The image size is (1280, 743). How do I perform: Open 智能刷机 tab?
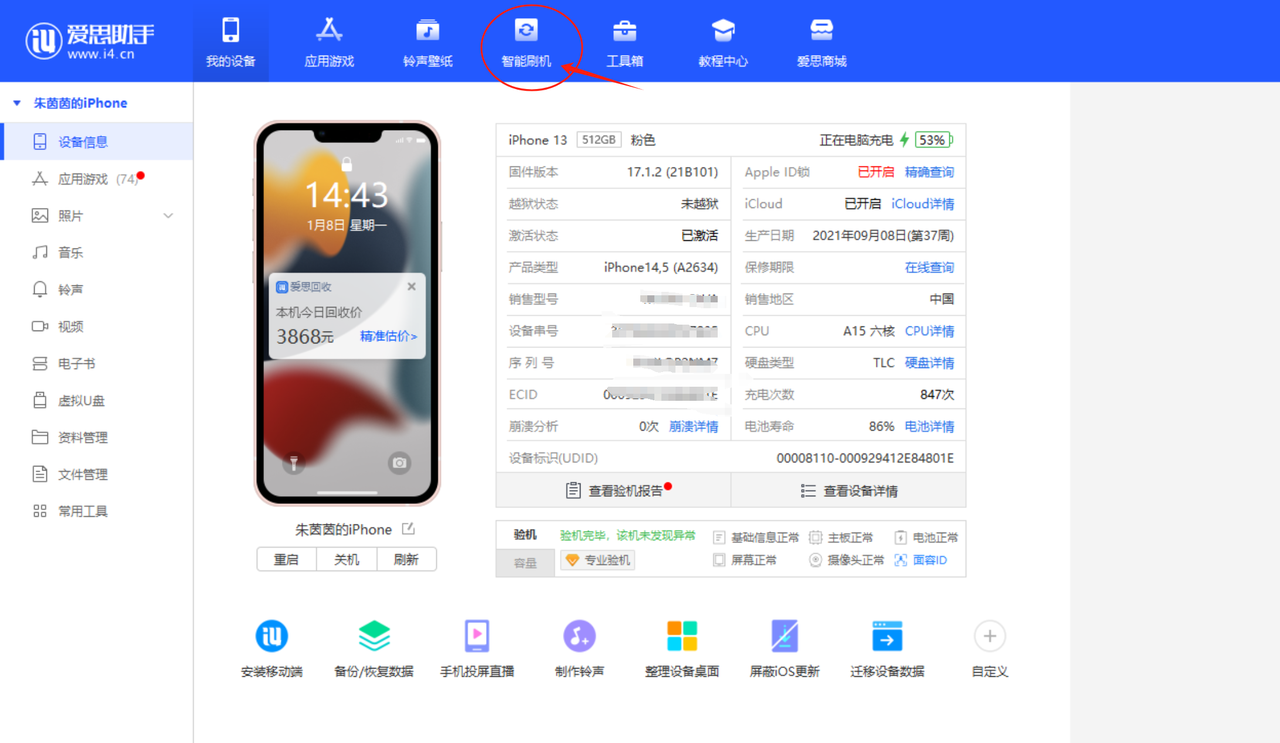[x=526, y=41]
